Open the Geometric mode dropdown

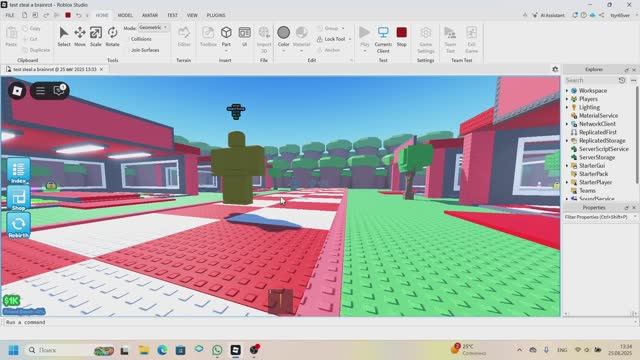tap(153, 28)
